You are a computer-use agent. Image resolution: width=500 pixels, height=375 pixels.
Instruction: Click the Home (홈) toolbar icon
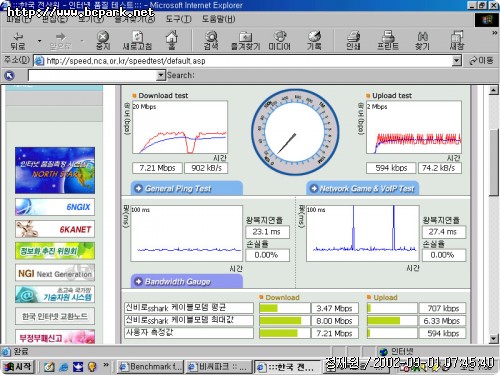(171, 41)
